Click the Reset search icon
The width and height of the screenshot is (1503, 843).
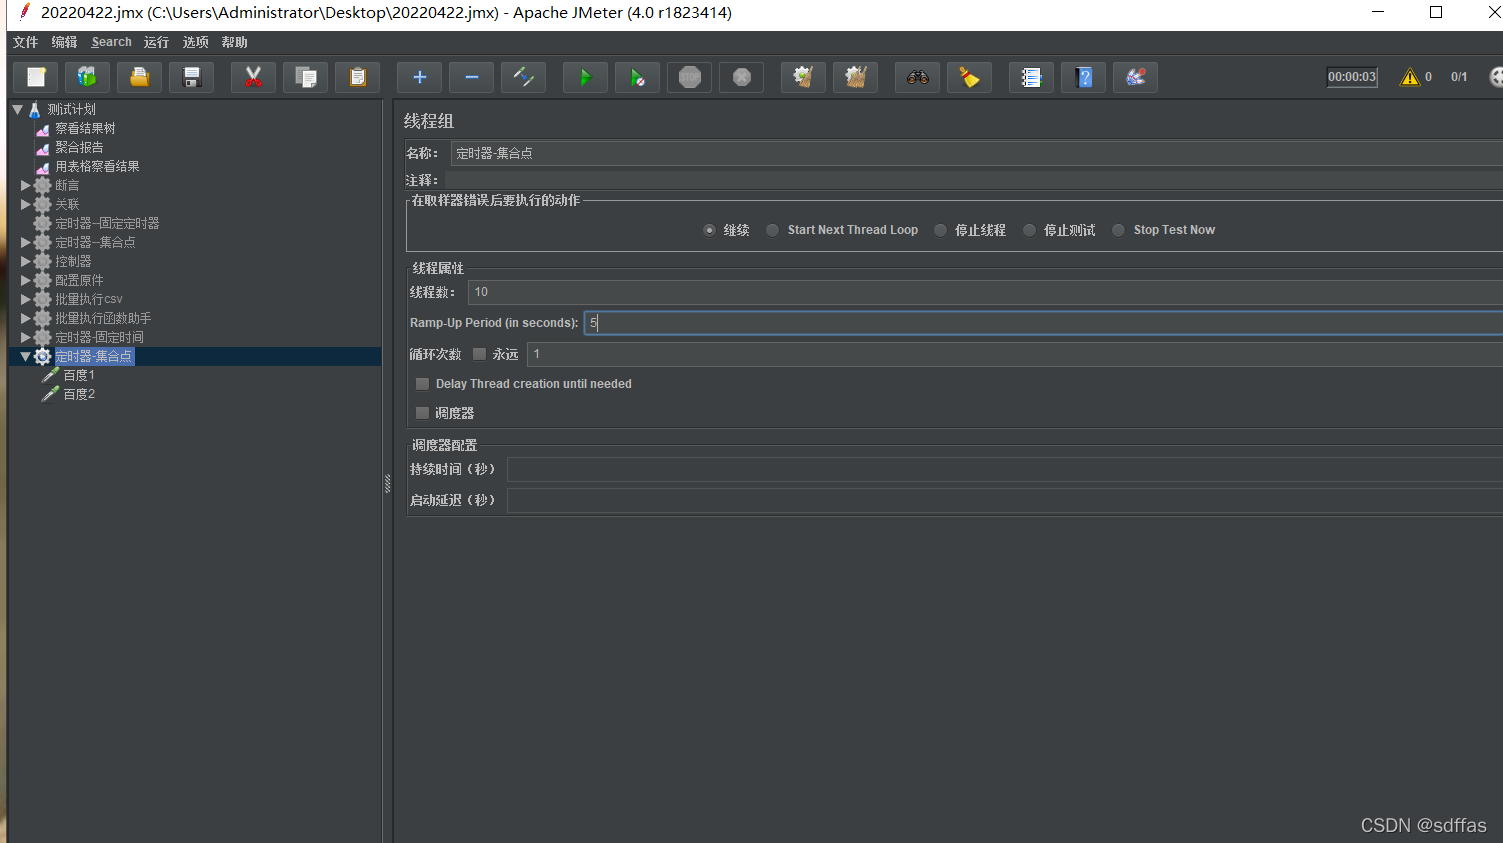(970, 77)
